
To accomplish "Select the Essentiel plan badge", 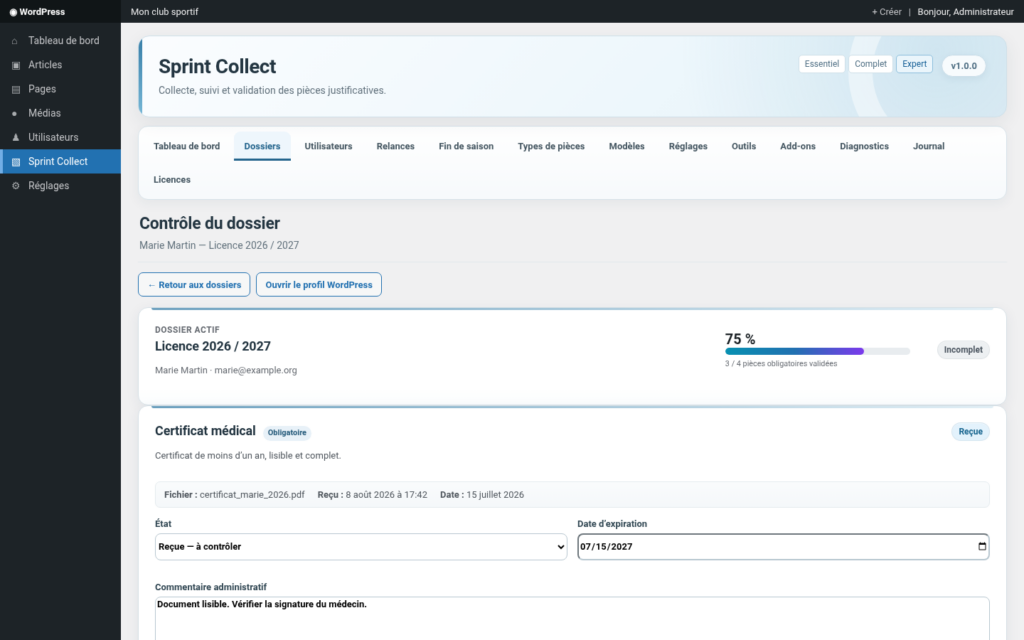I will 822,64.
